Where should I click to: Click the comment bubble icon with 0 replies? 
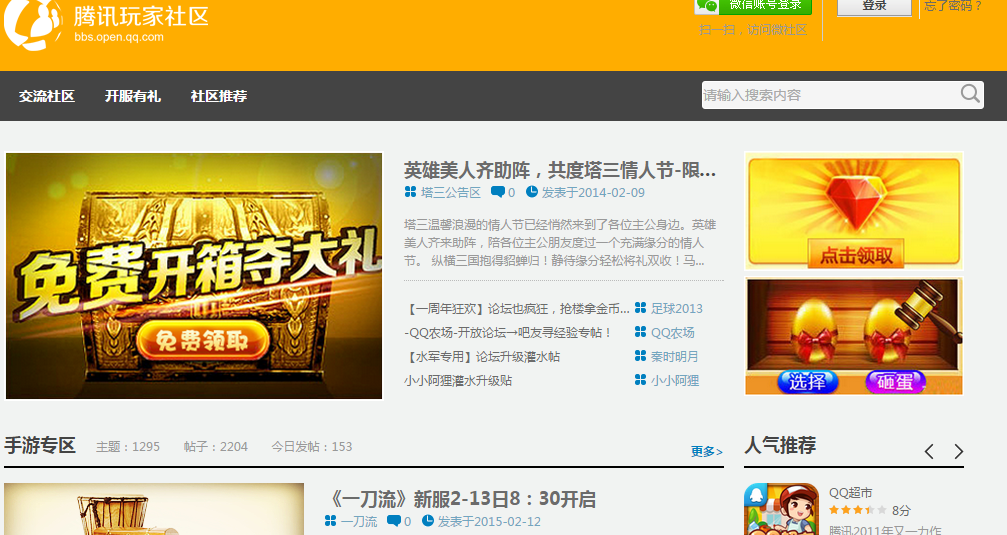tap(497, 191)
